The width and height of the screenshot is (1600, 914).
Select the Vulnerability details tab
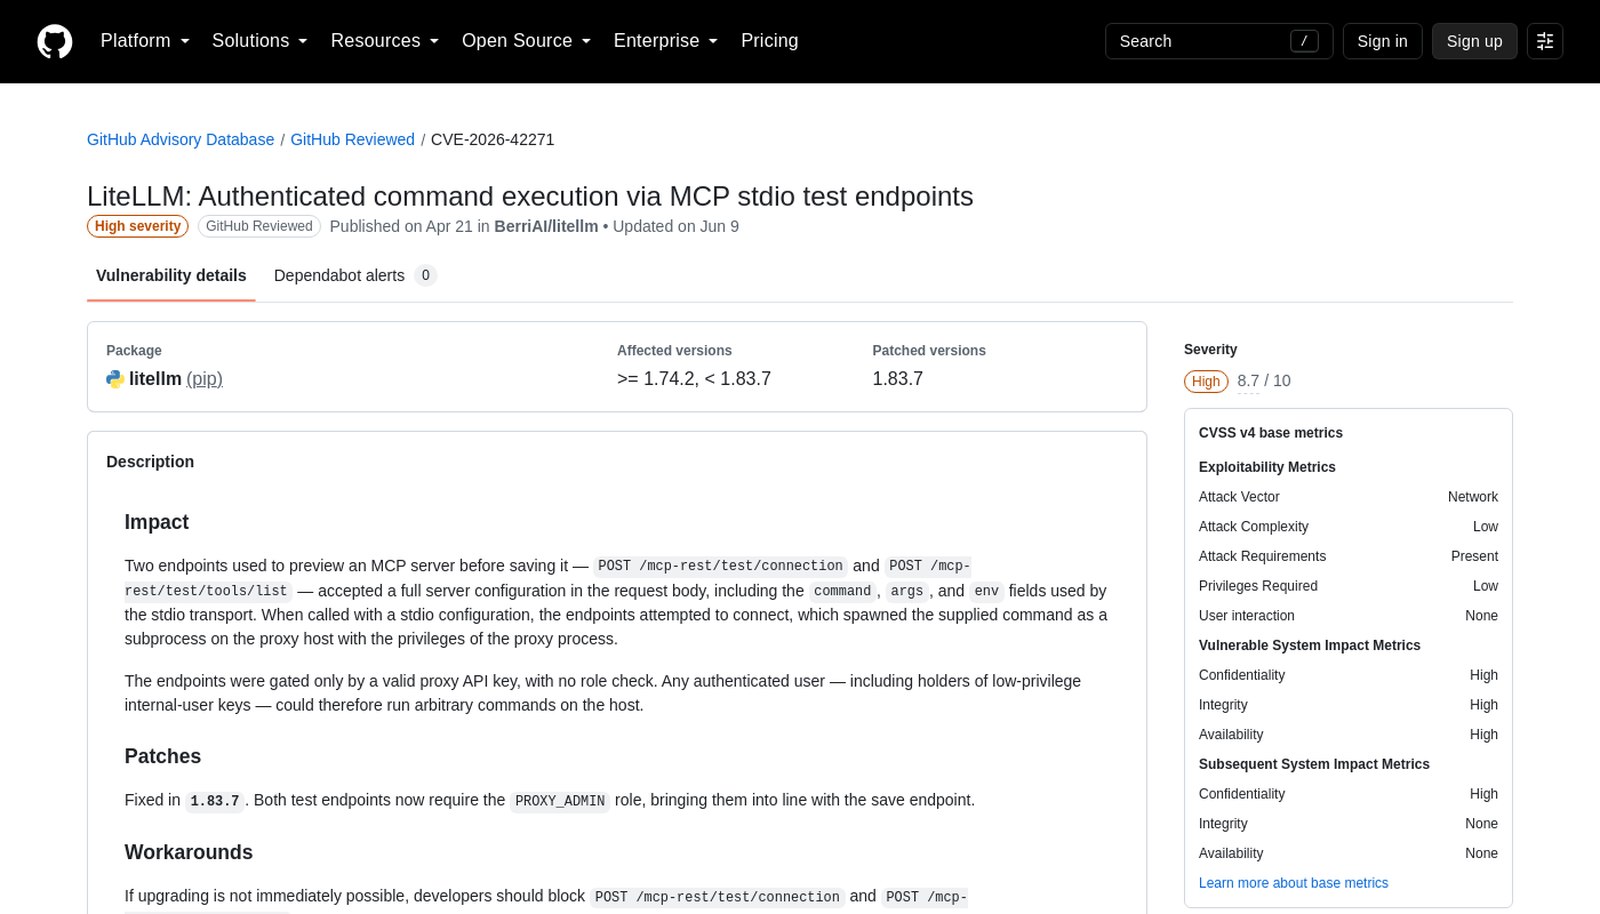[171, 275]
